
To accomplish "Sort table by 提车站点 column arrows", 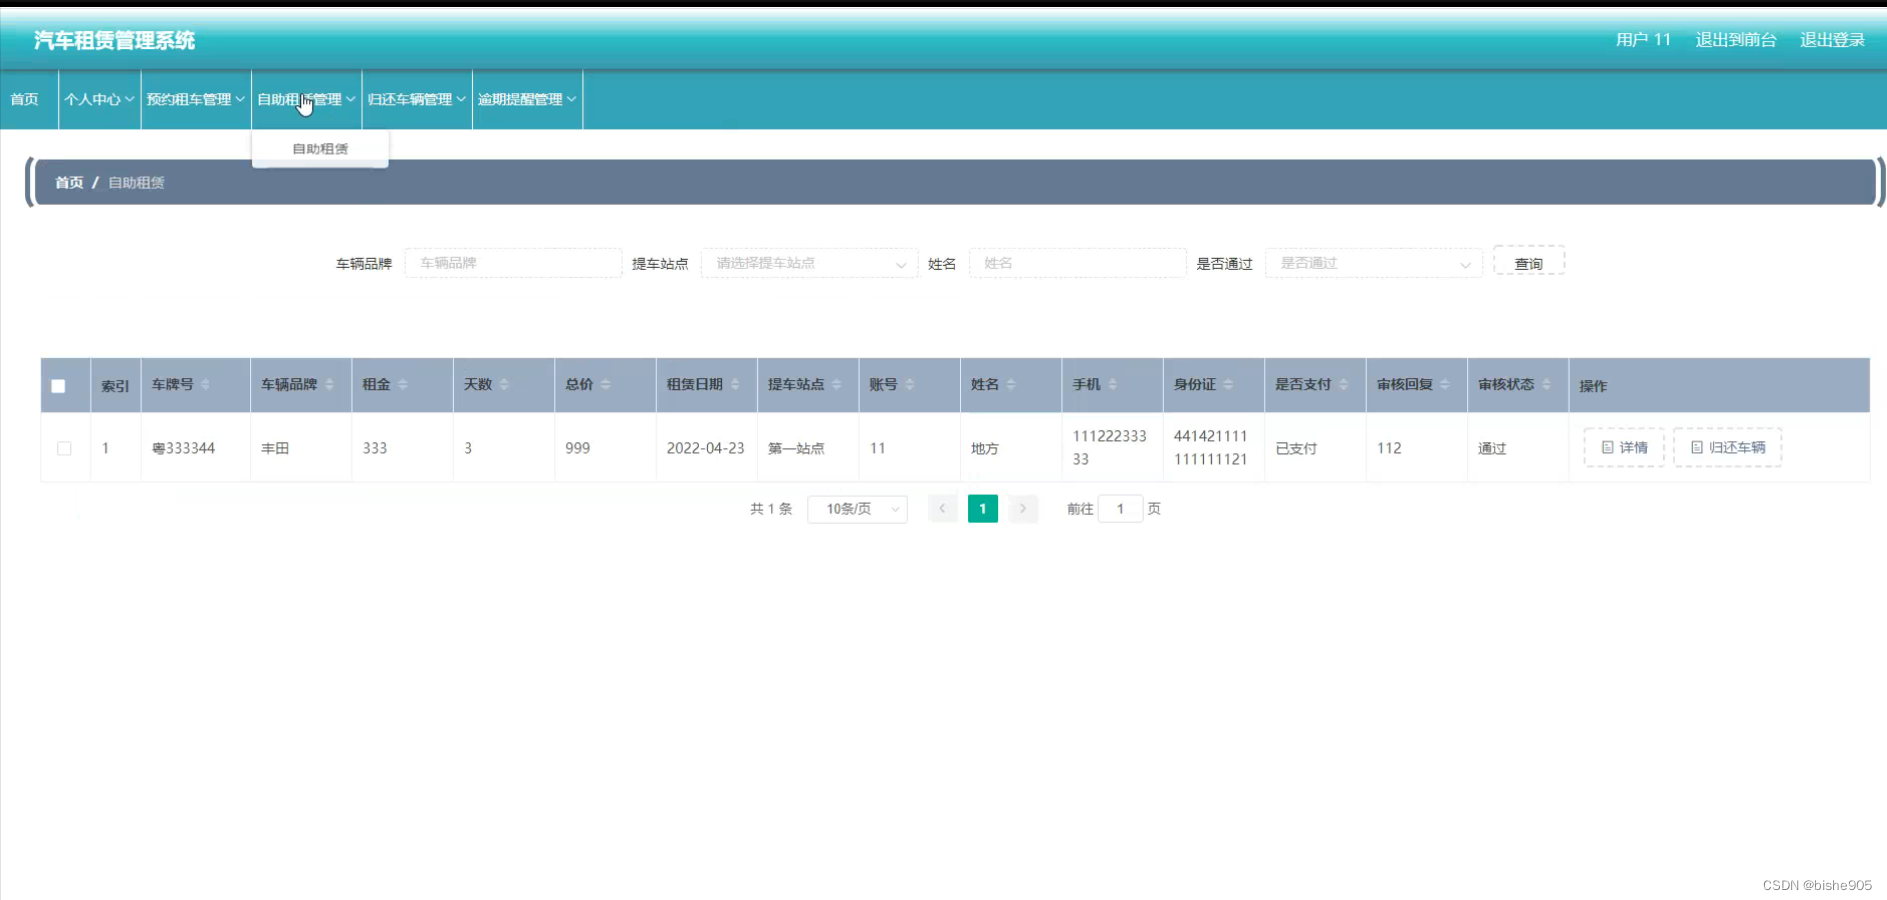I will tap(836, 385).
